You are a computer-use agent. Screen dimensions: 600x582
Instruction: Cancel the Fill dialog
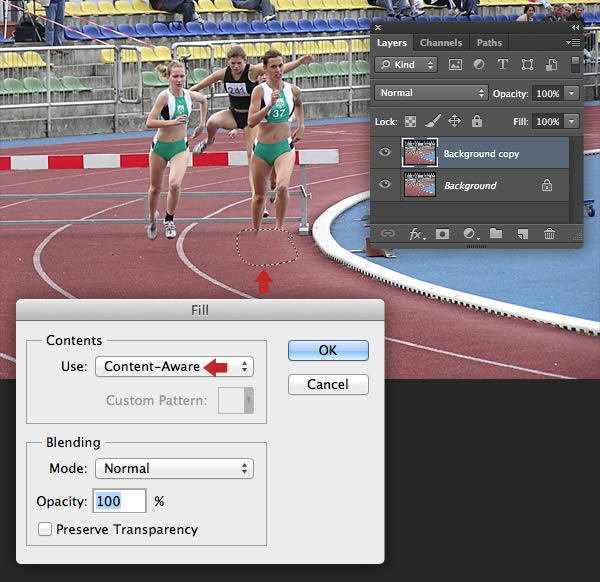tap(328, 384)
